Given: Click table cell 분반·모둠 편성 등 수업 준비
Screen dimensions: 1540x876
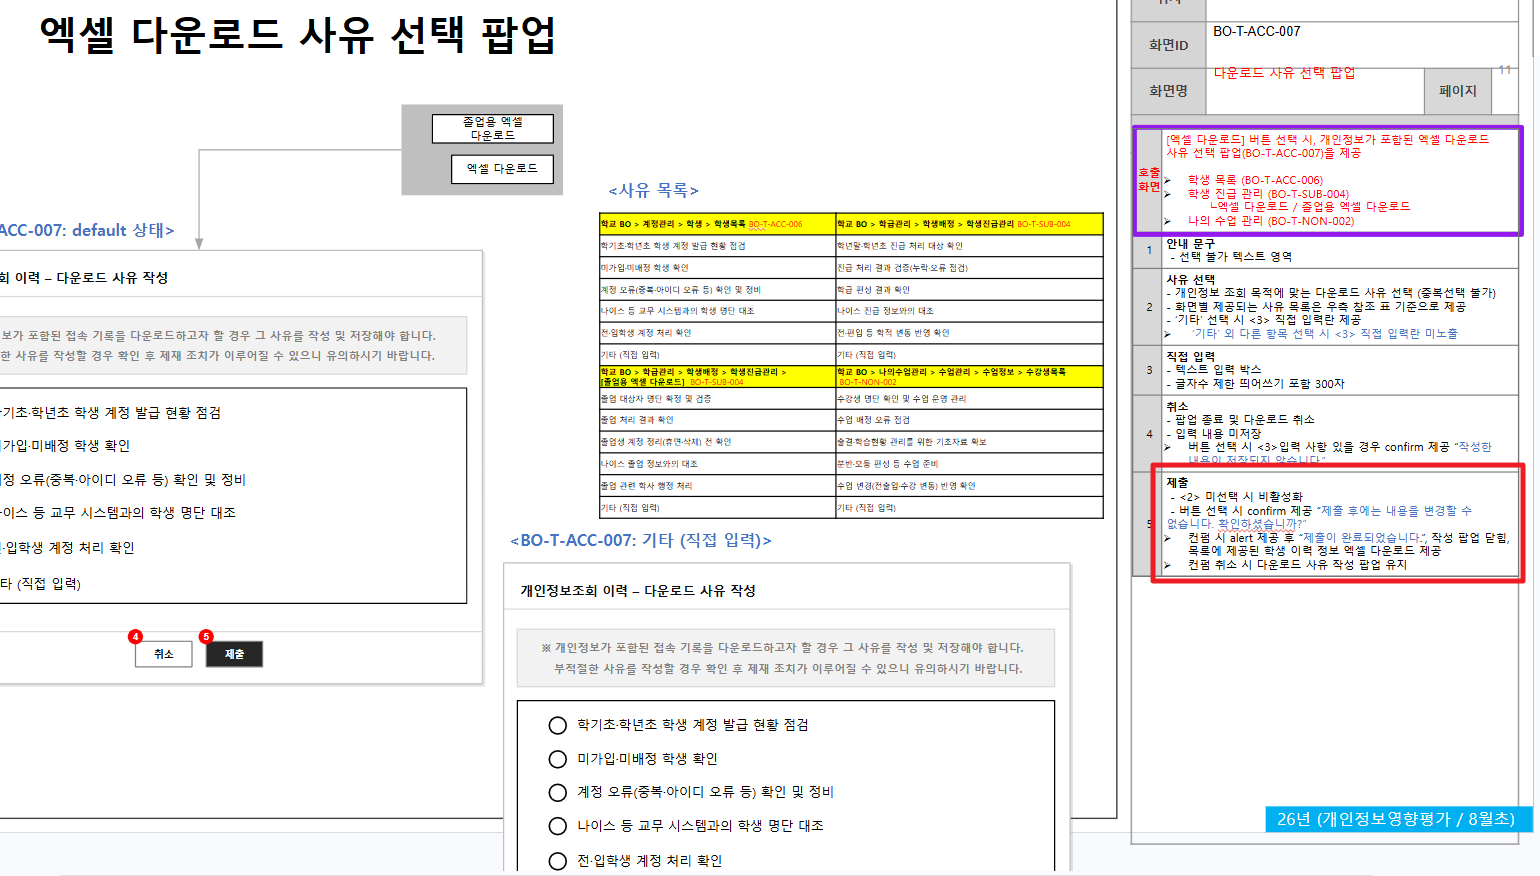Looking at the screenshot, I should [x=969, y=464].
